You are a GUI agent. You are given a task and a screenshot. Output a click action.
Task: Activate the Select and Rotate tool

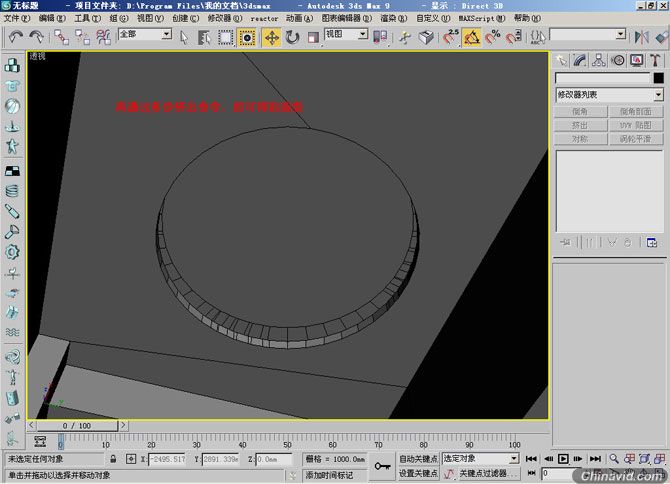click(x=292, y=38)
